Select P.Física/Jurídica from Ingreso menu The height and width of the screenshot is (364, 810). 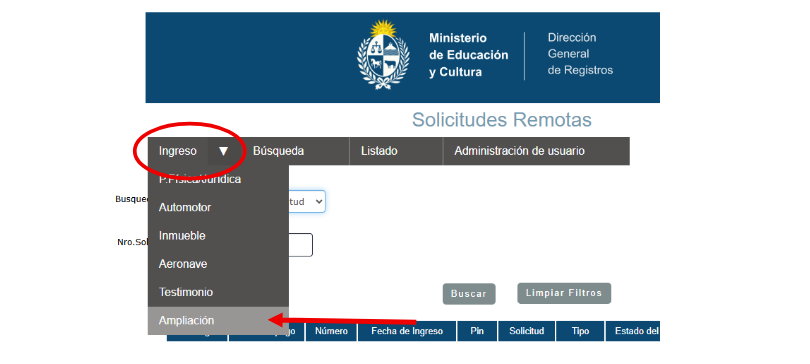218,179
